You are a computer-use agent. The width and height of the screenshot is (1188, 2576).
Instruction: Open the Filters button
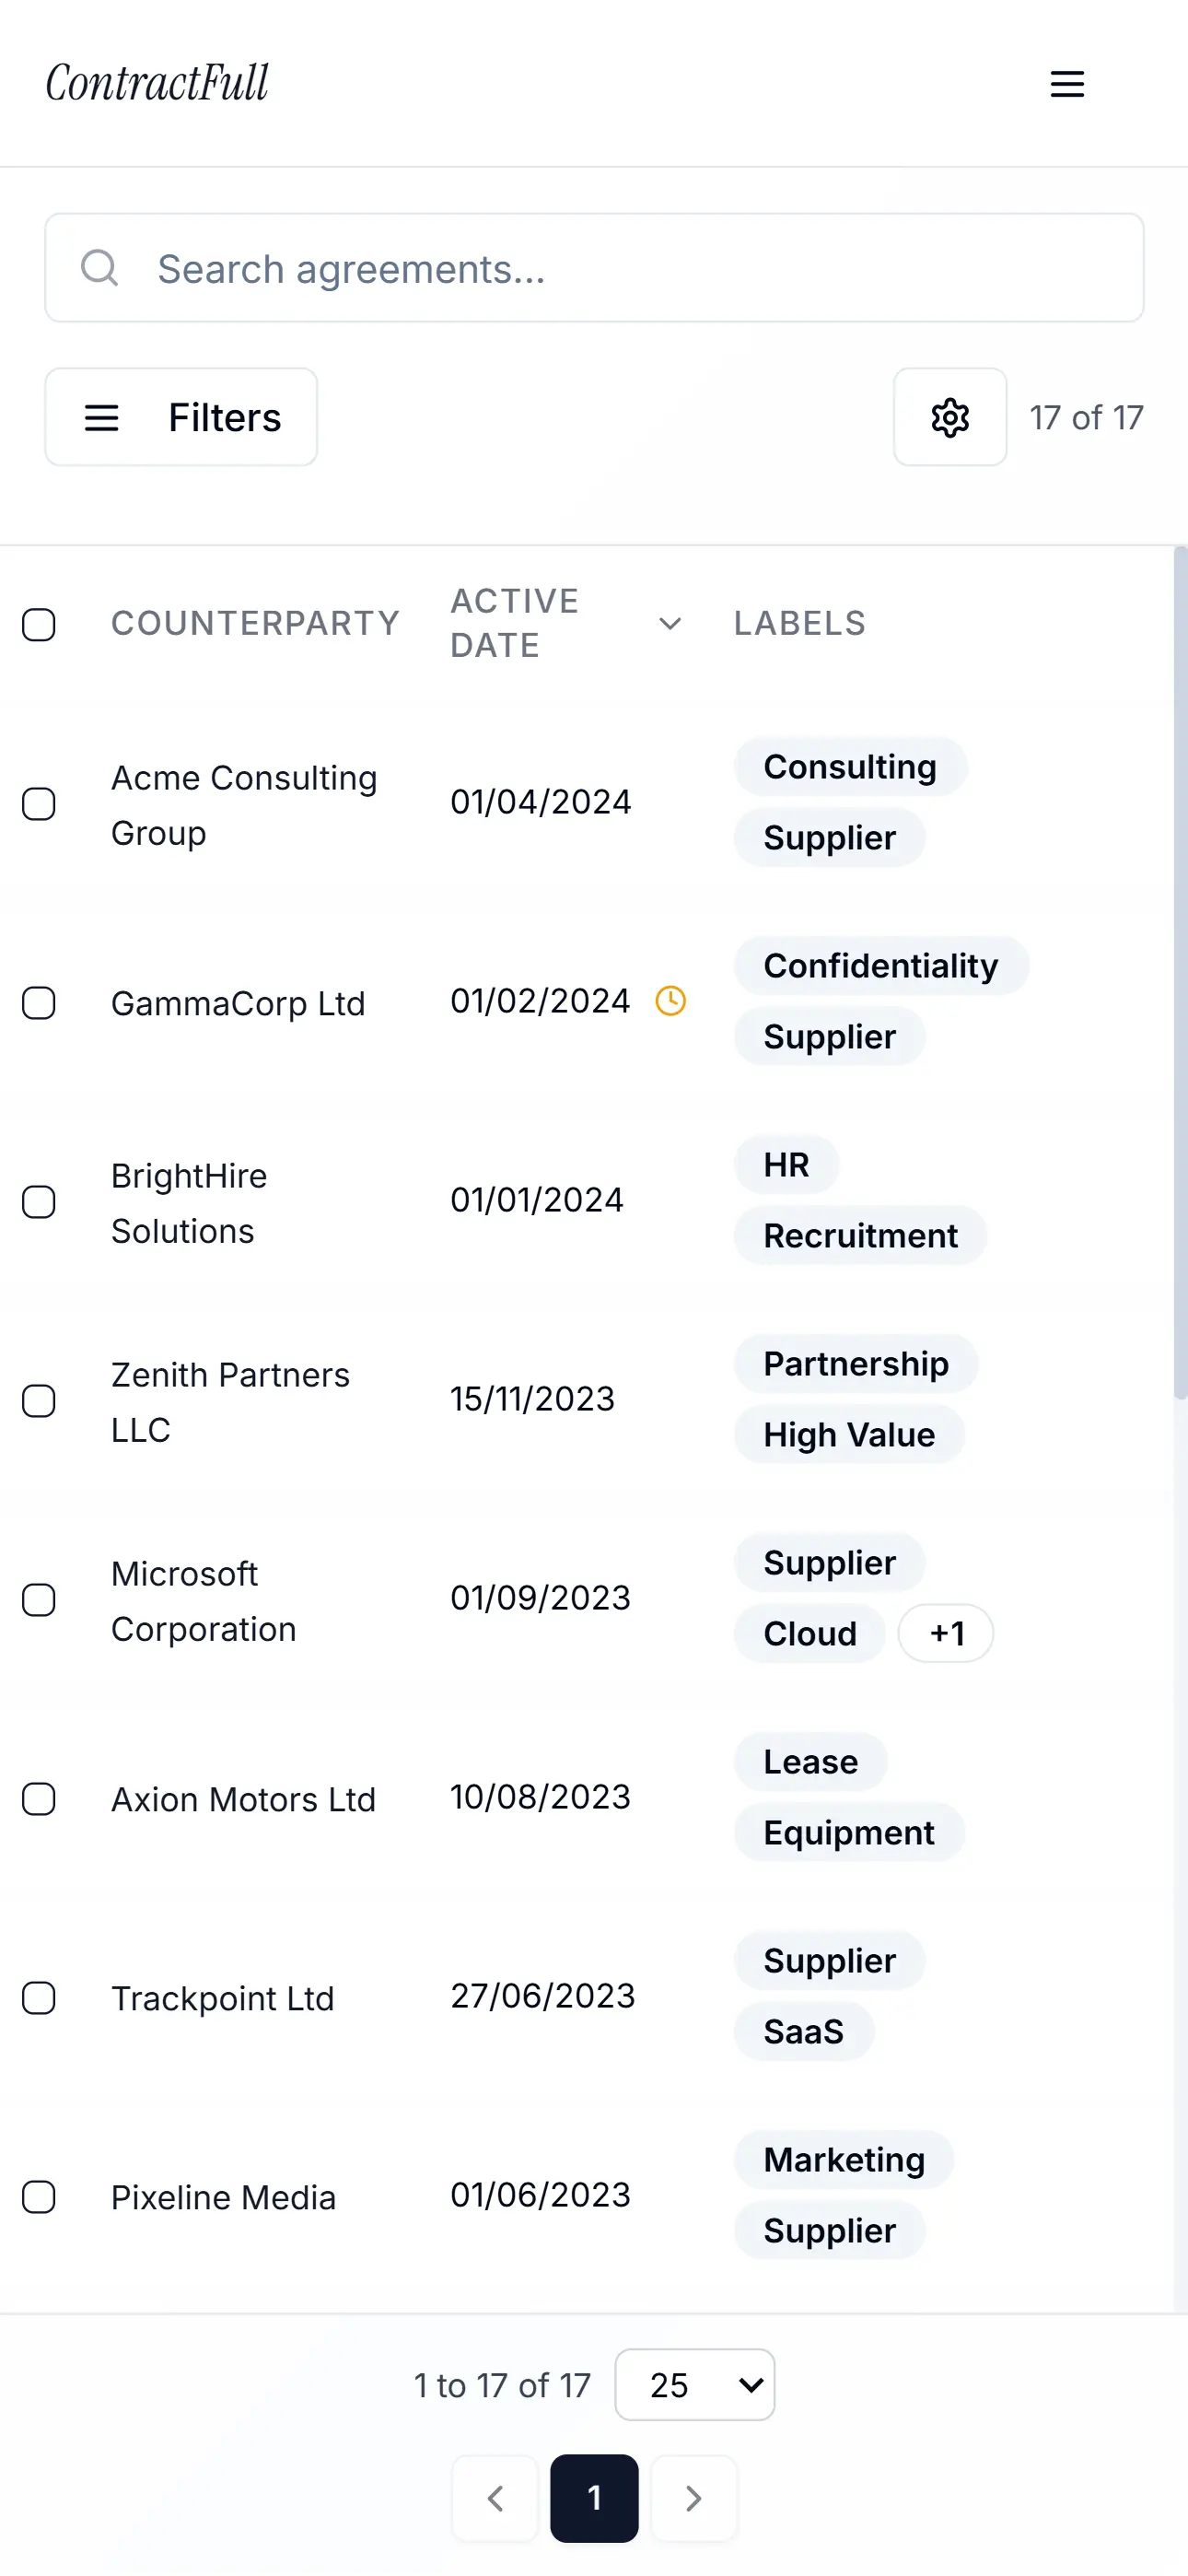[x=181, y=417]
